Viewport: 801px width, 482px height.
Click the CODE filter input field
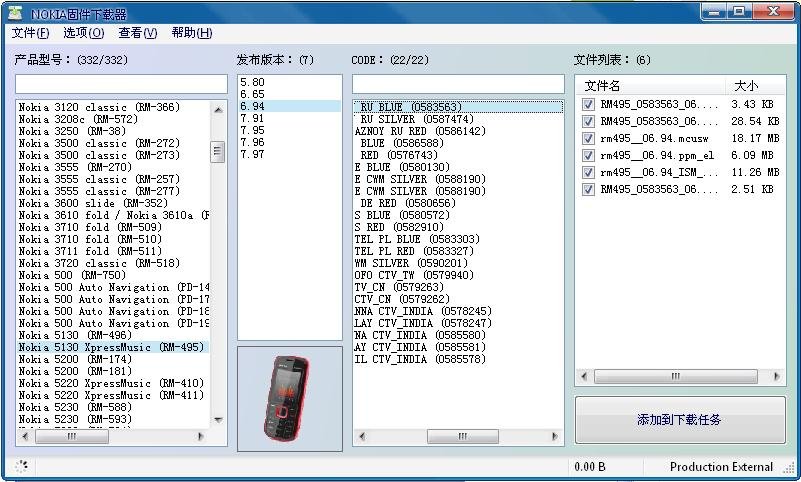[x=458, y=84]
